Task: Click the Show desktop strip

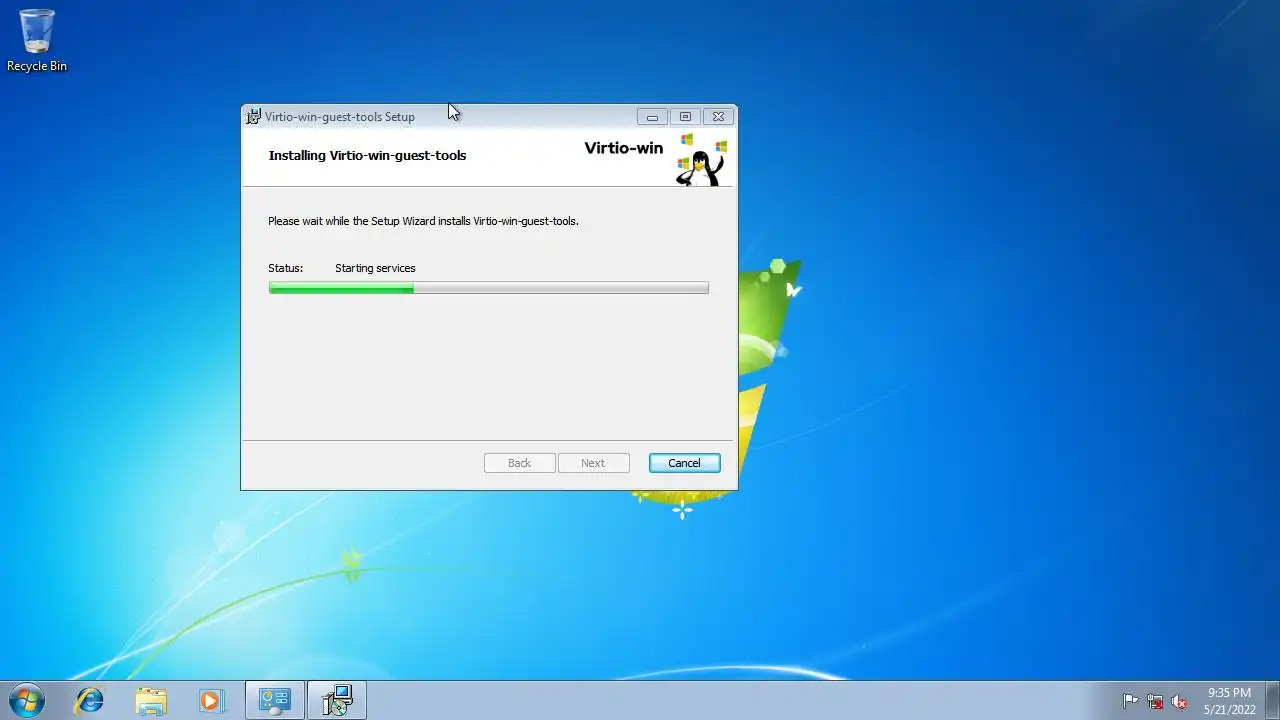Action: 1272,700
